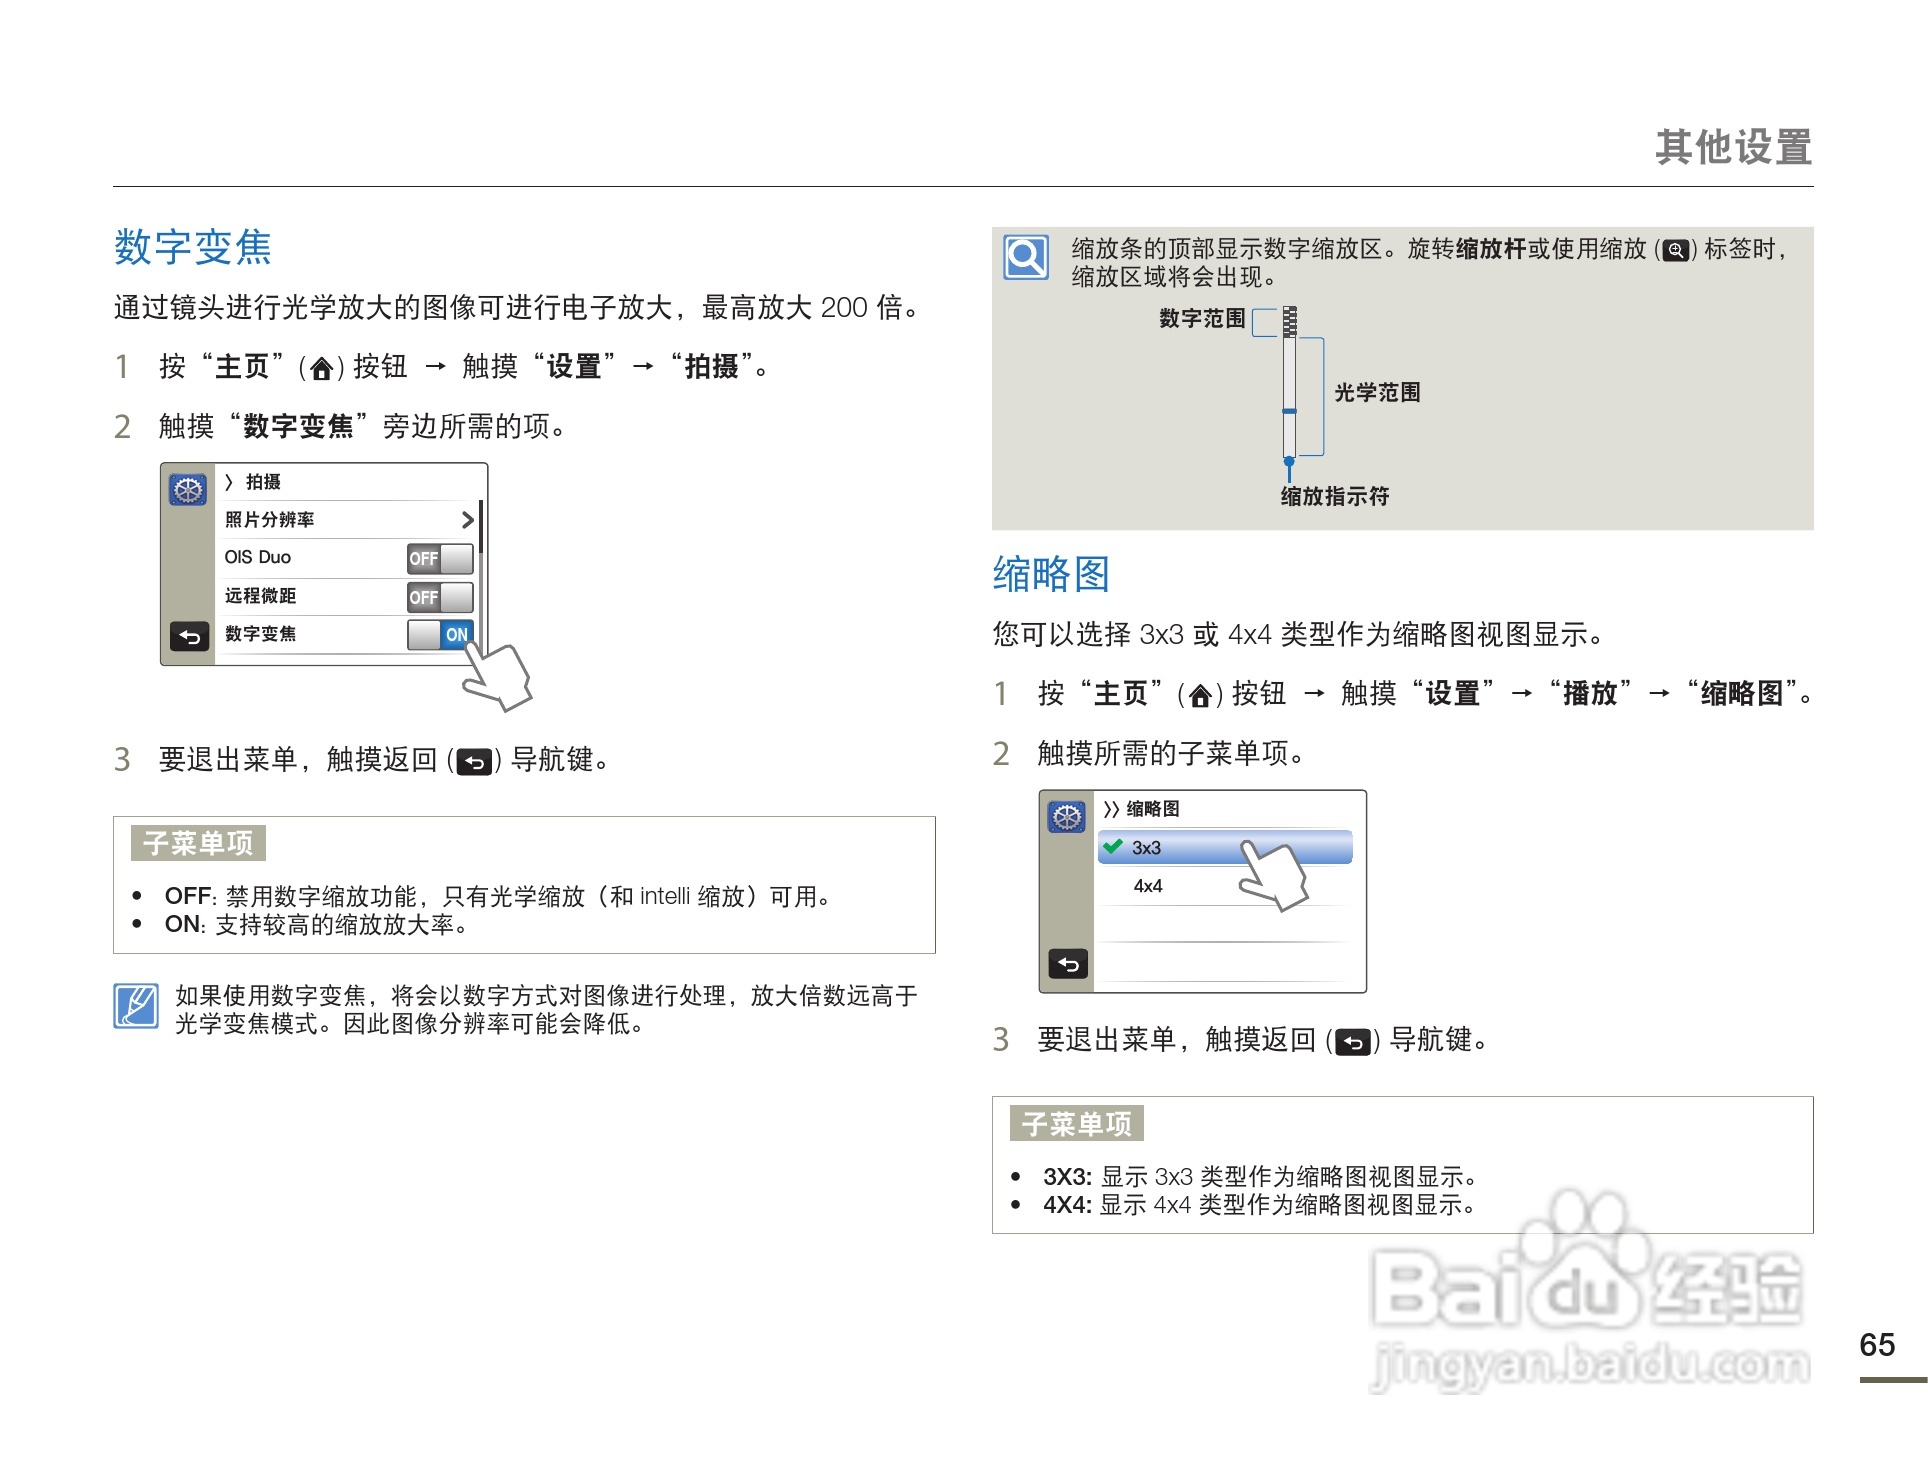The image size is (1928, 1474).
Task: Click the OIS Duo menu label
Action: 258,557
